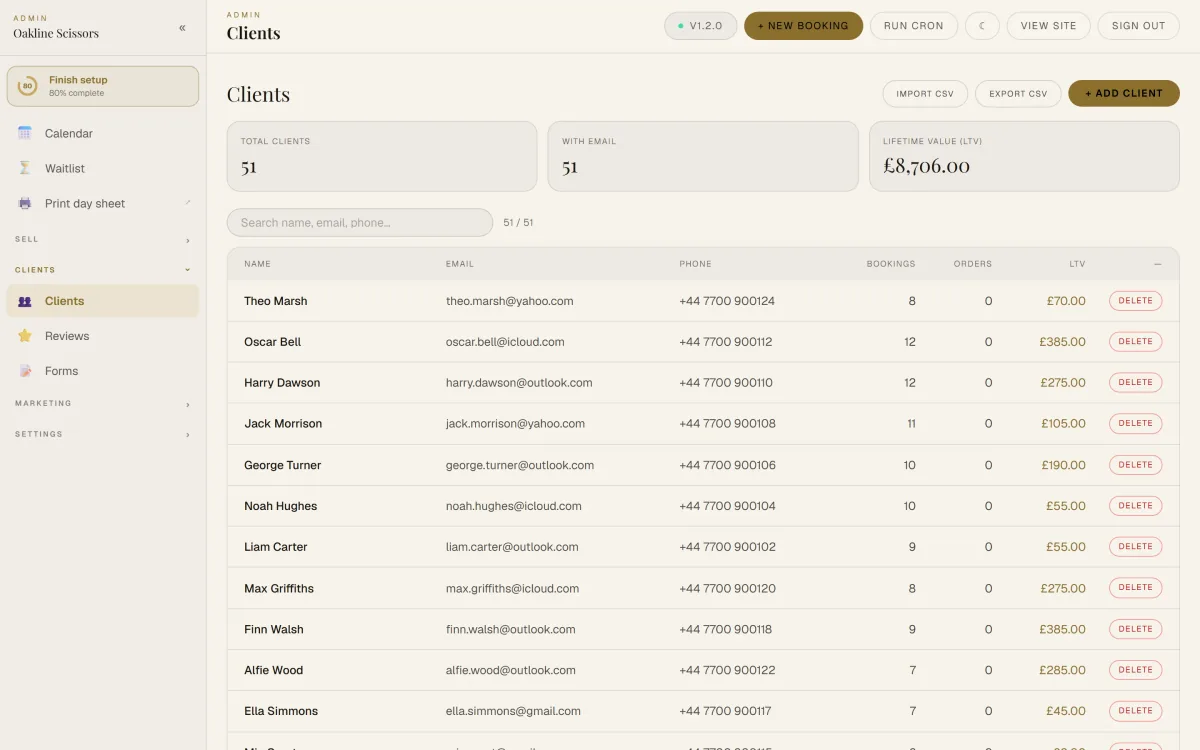Click the Run Cron button
The height and width of the screenshot is (750, 1200).
coord(914,26)
